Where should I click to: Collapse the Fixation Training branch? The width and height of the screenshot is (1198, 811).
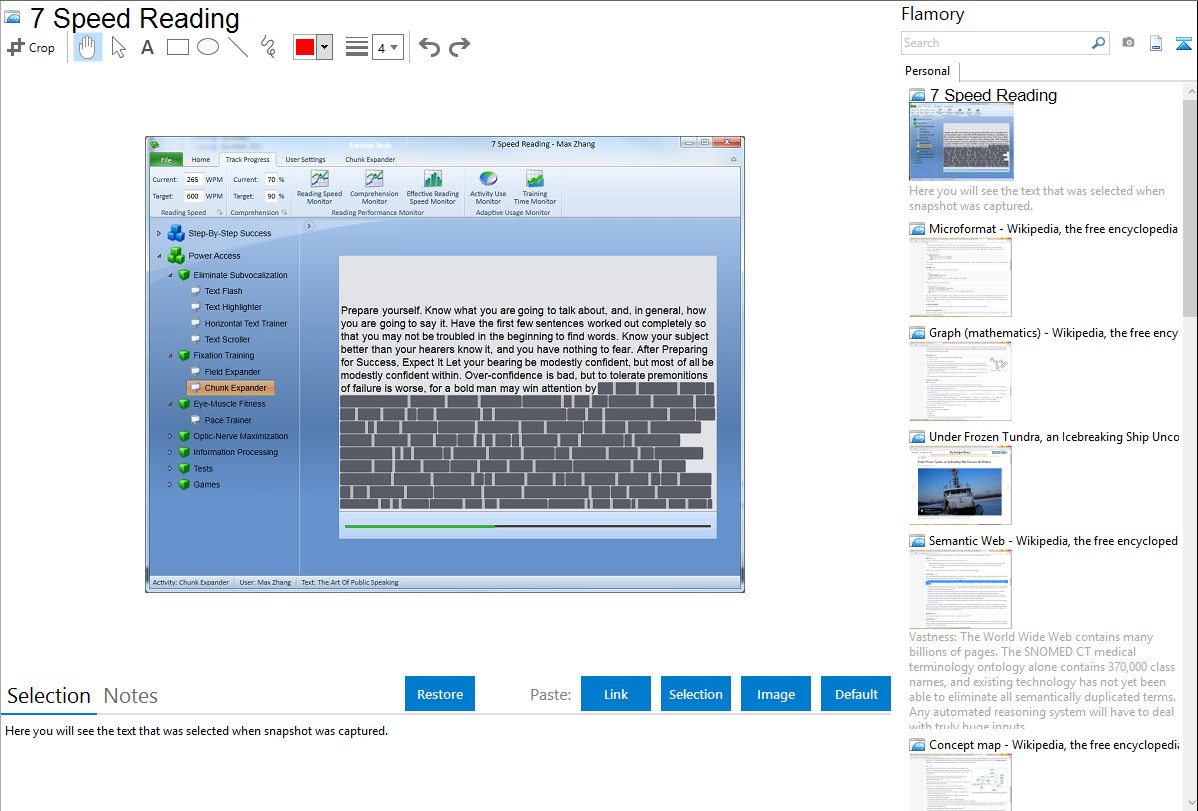(x=170, y=355)
